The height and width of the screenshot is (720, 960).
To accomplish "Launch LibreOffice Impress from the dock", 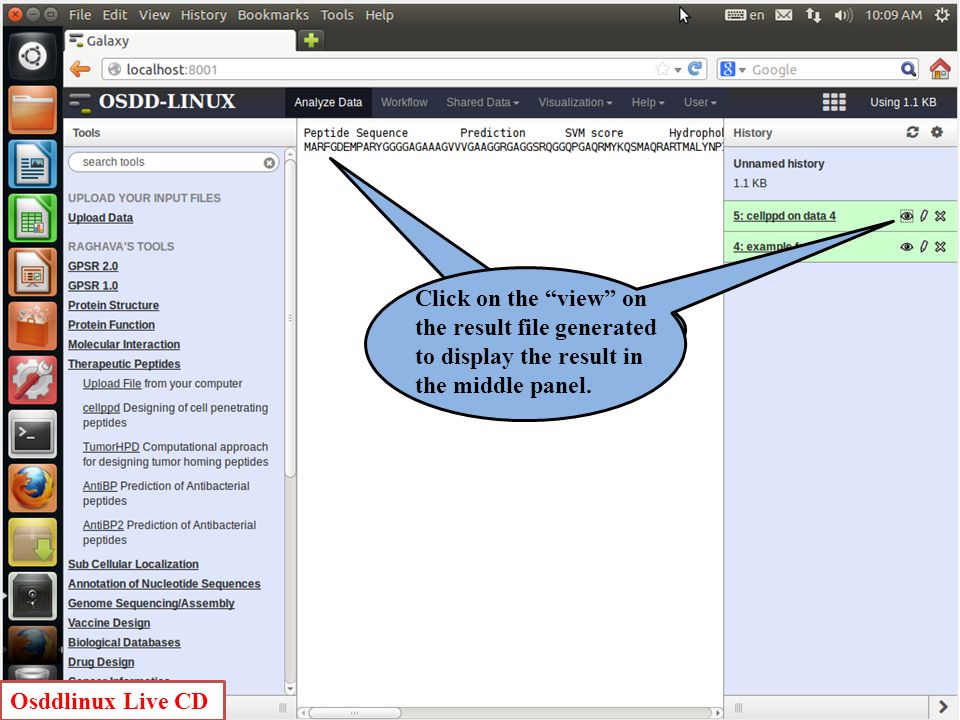I will (32, 272).
